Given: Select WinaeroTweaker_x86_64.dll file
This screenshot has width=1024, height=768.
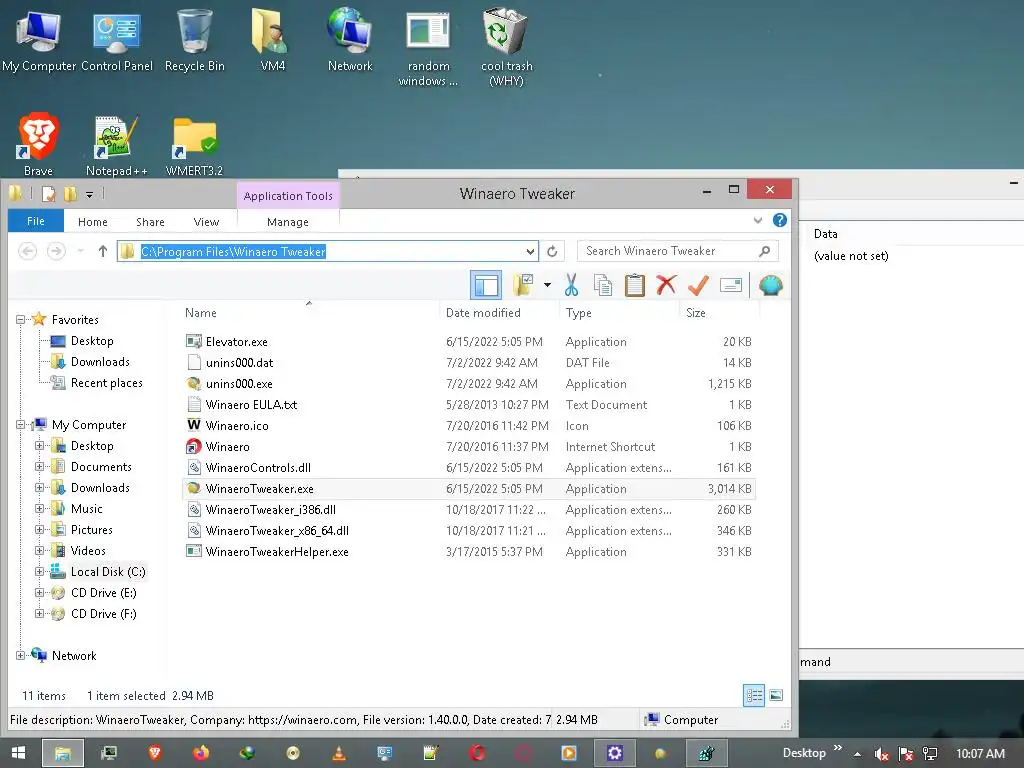Looking at the screenshot, I should 277,531.
